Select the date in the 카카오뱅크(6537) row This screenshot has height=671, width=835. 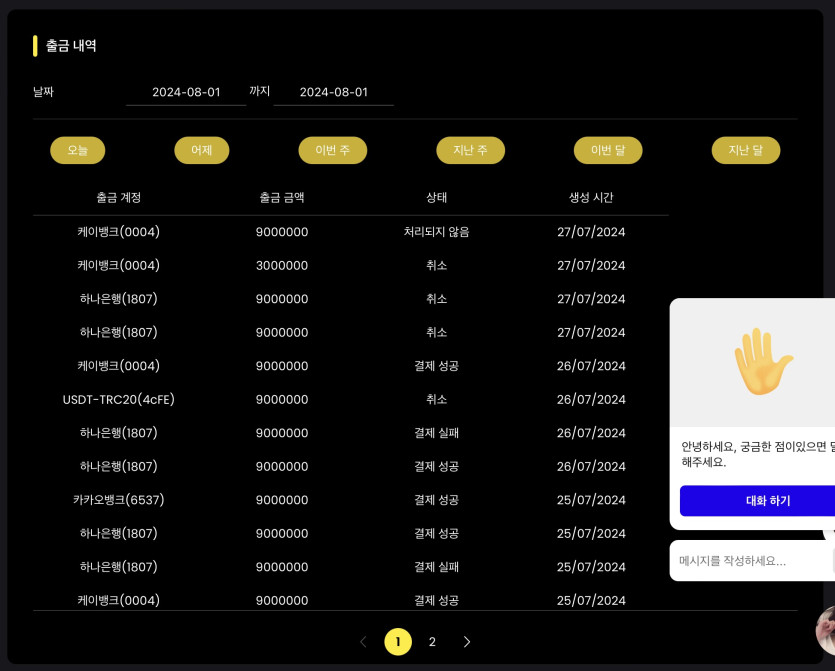pos(591,500)
